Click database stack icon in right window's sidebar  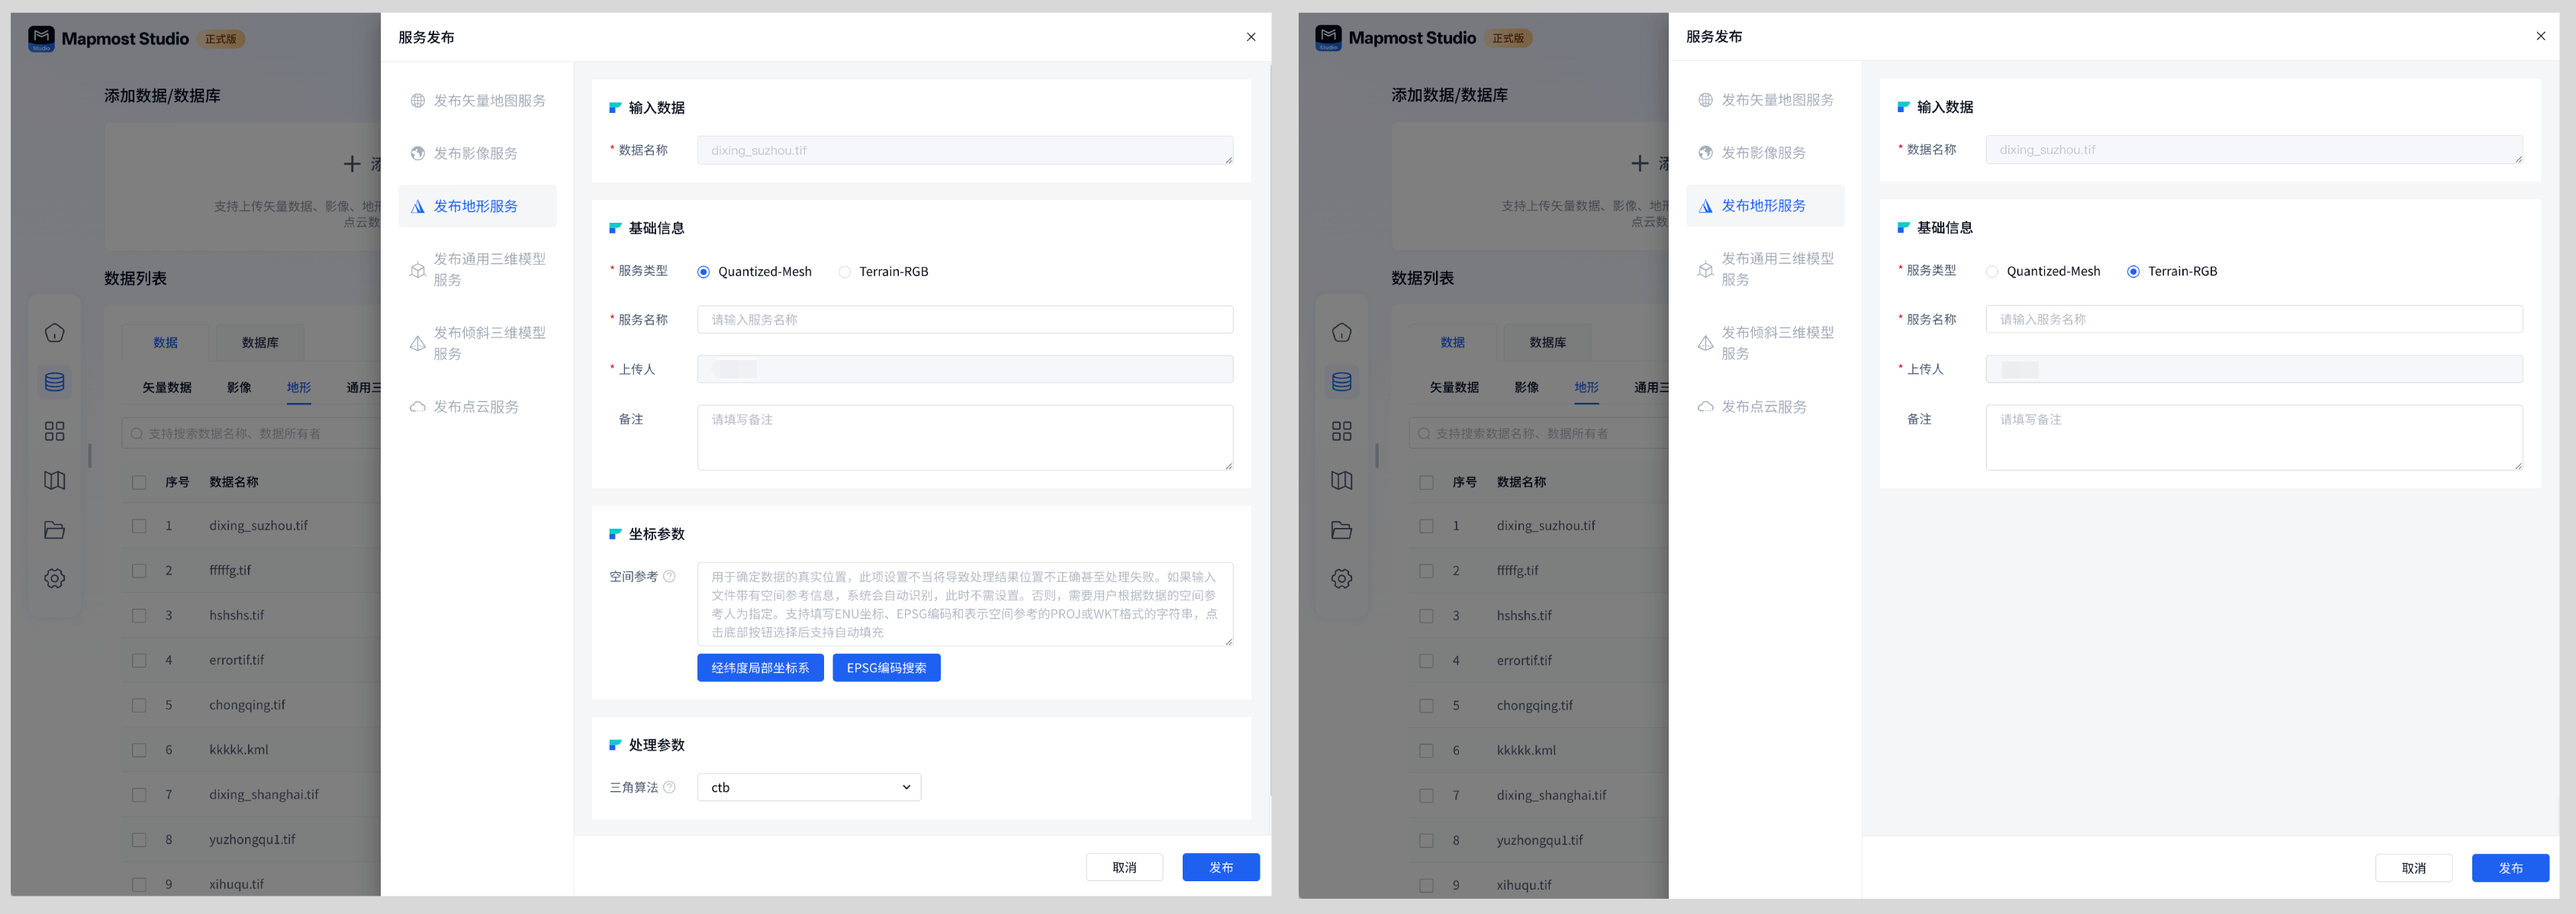point(1342,382)
